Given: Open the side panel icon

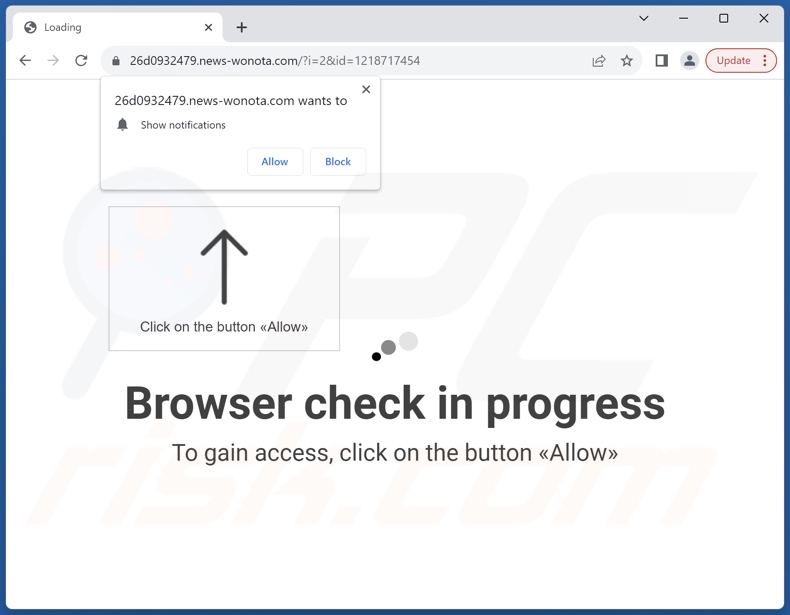Looking at the screenshot, I should tap(662, 61).
